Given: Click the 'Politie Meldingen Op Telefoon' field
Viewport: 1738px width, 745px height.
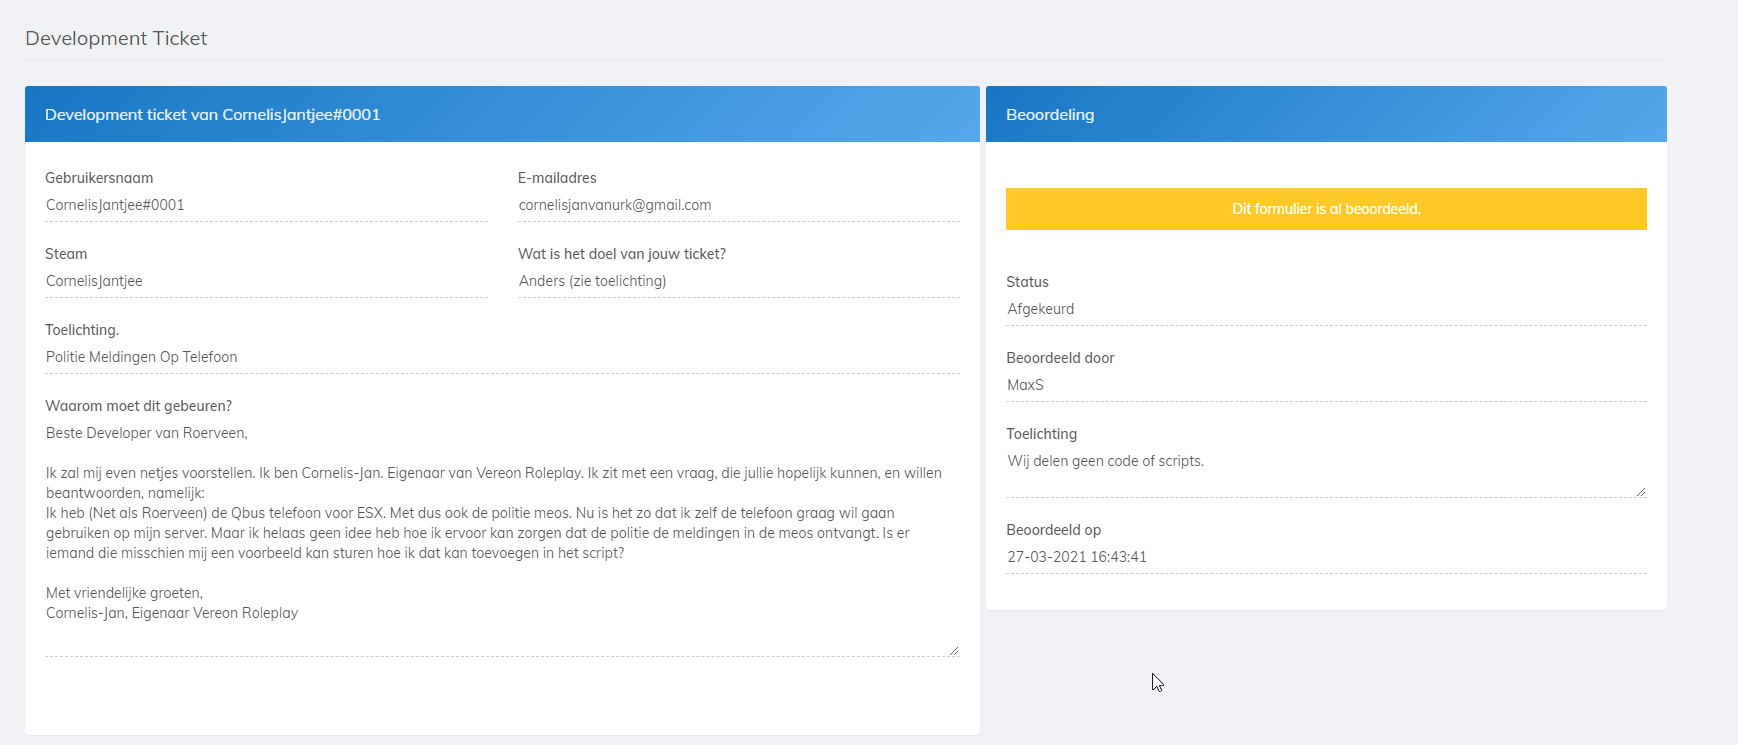Looking at the screenshot, I should coord(501,357).
